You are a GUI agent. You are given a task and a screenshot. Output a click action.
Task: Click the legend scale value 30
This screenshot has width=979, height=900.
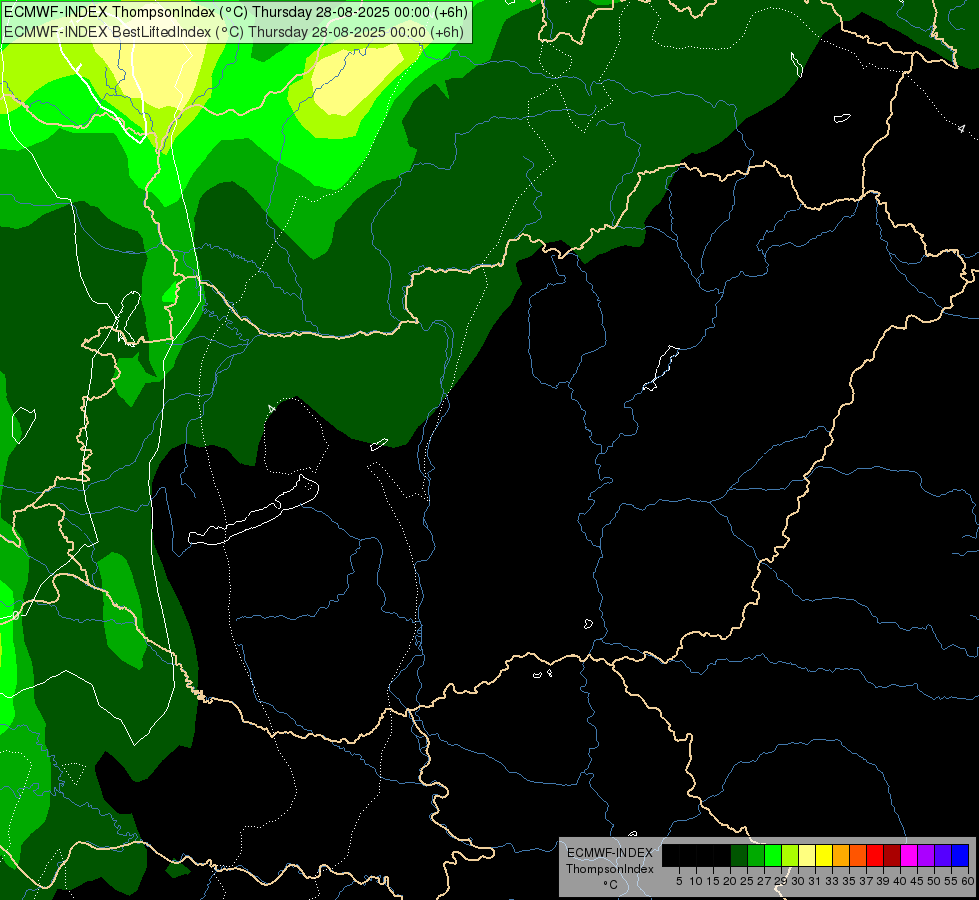pyautogui.click(x=798, y=881)
